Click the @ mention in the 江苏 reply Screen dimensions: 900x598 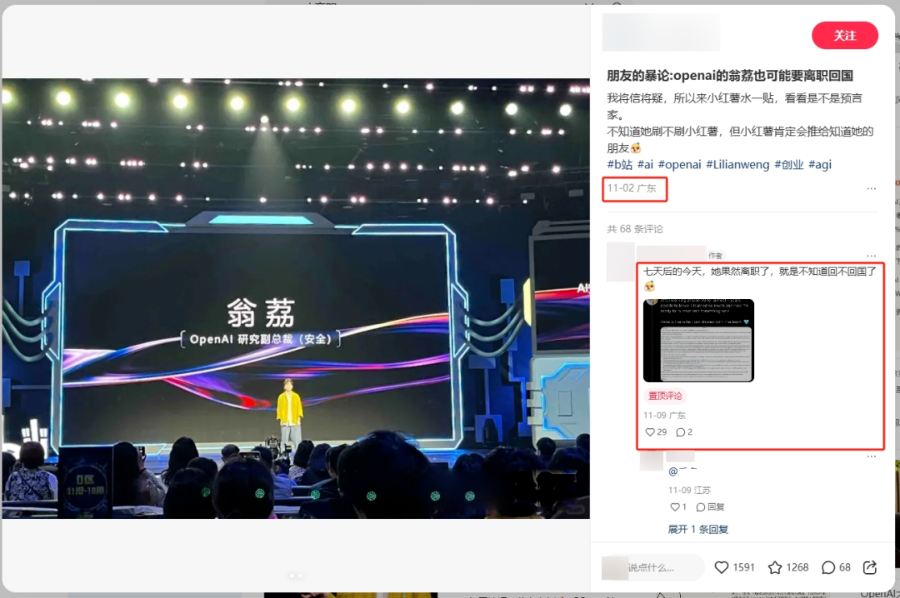point(682,471)
